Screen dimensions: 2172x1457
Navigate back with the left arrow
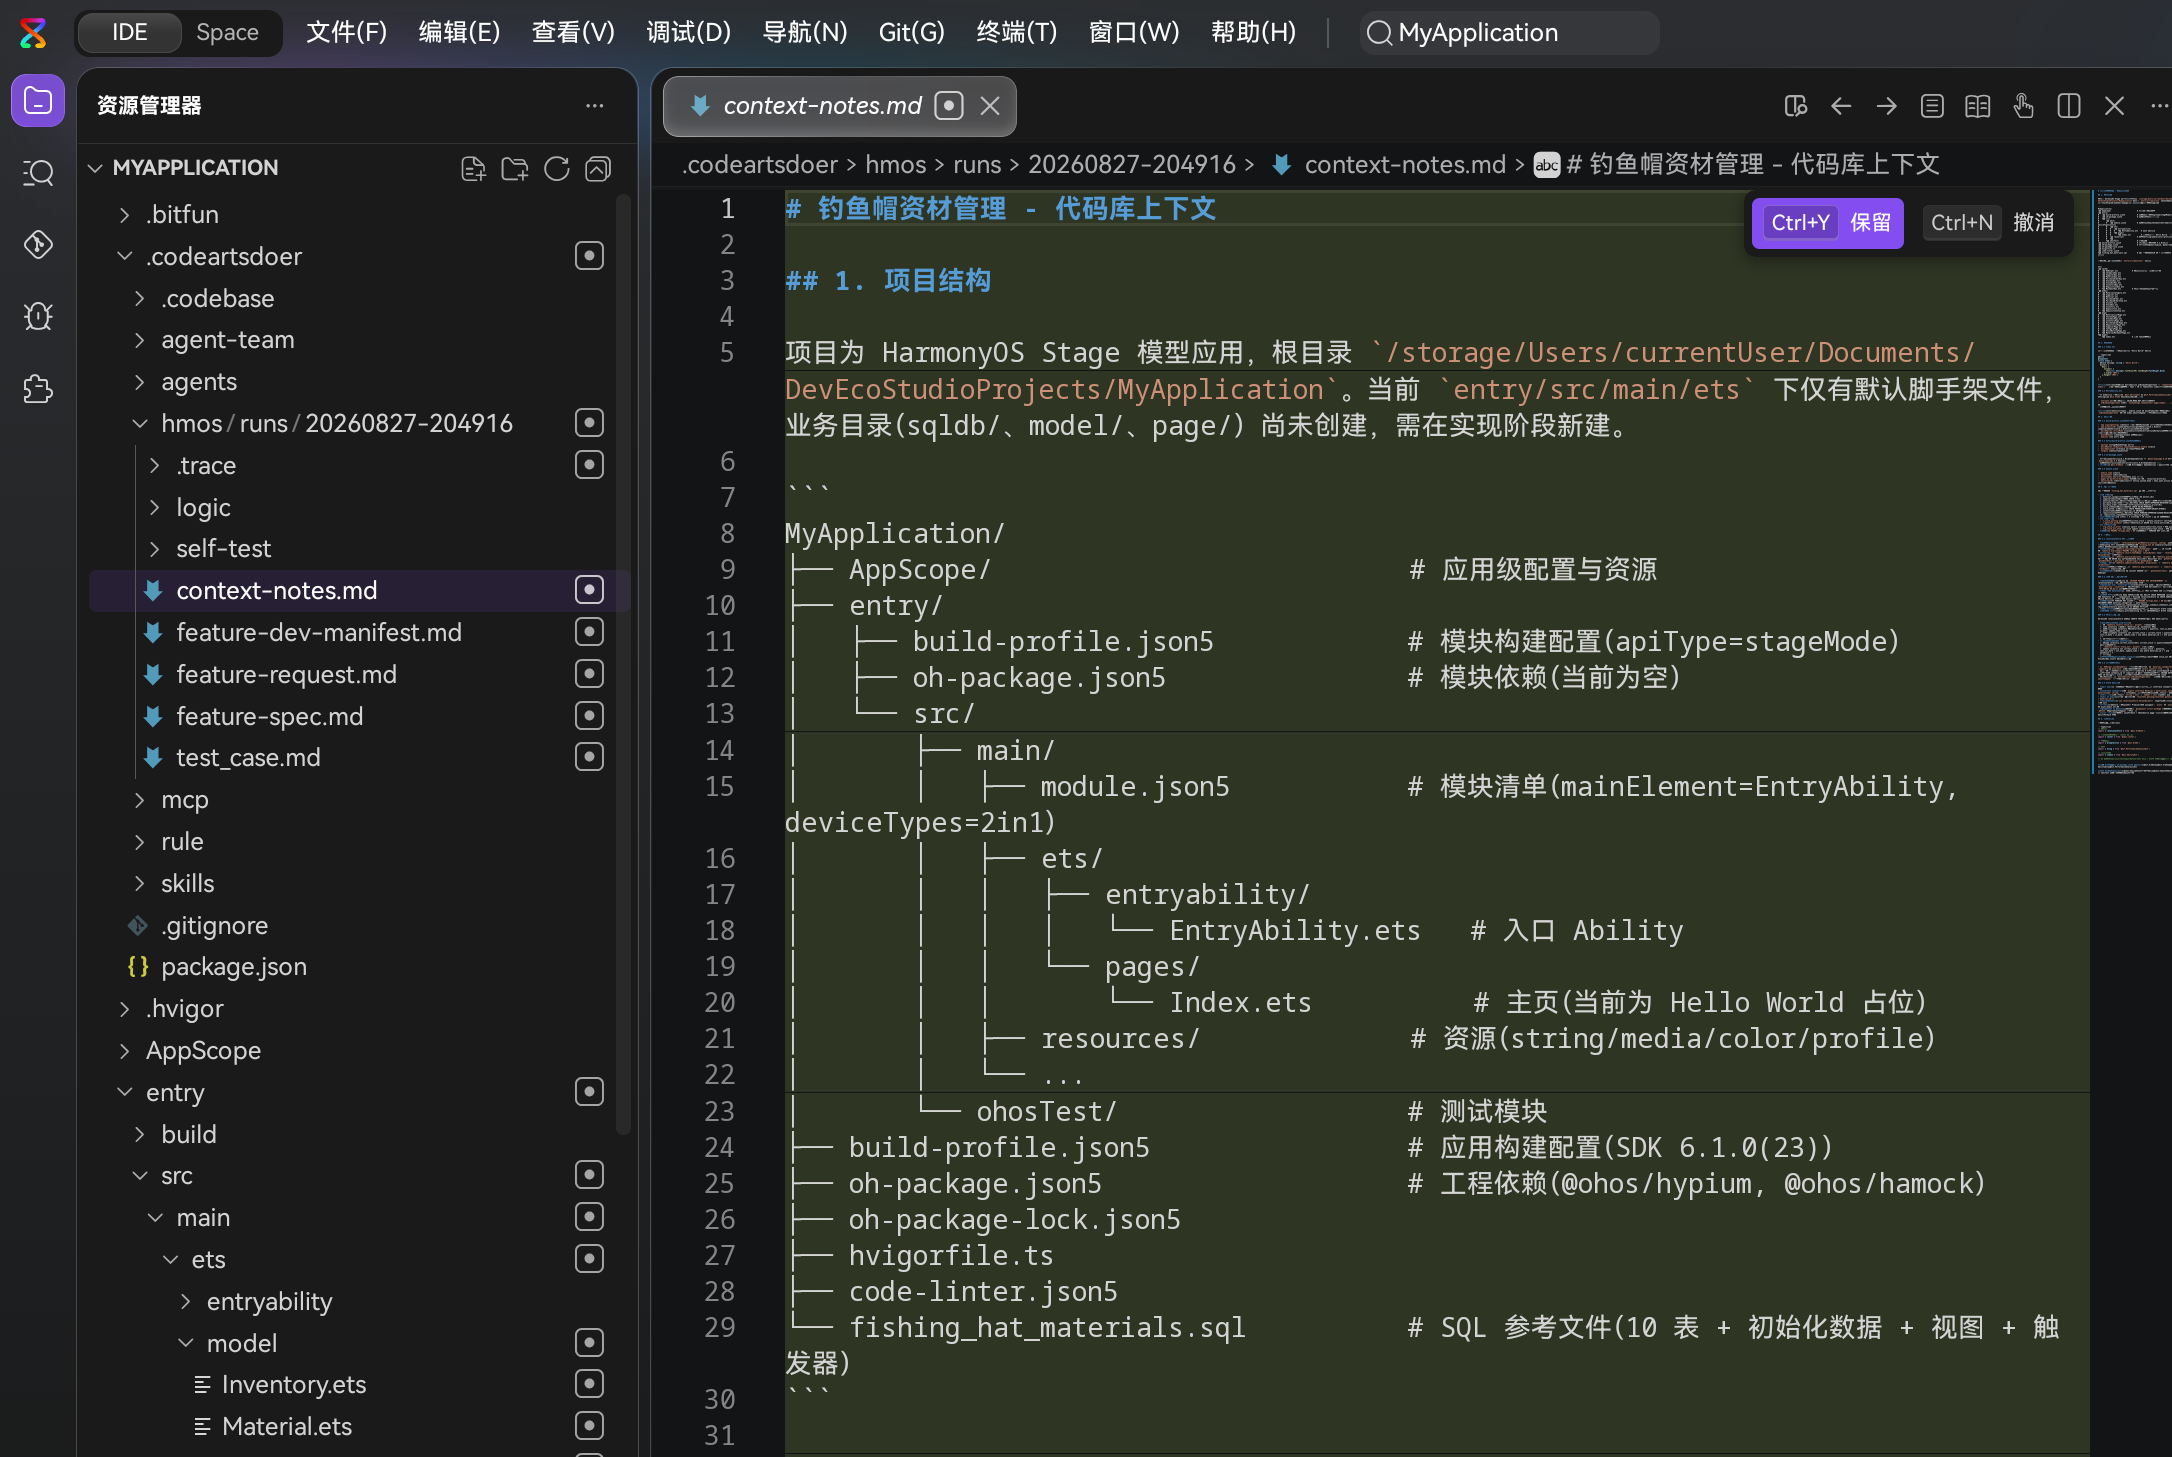(1841, 106)
